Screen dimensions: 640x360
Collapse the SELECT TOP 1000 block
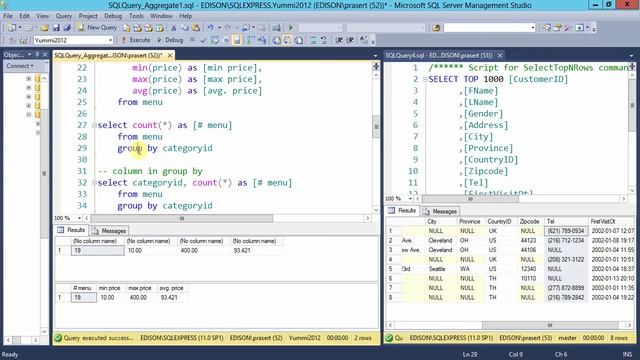click(425, 80)
